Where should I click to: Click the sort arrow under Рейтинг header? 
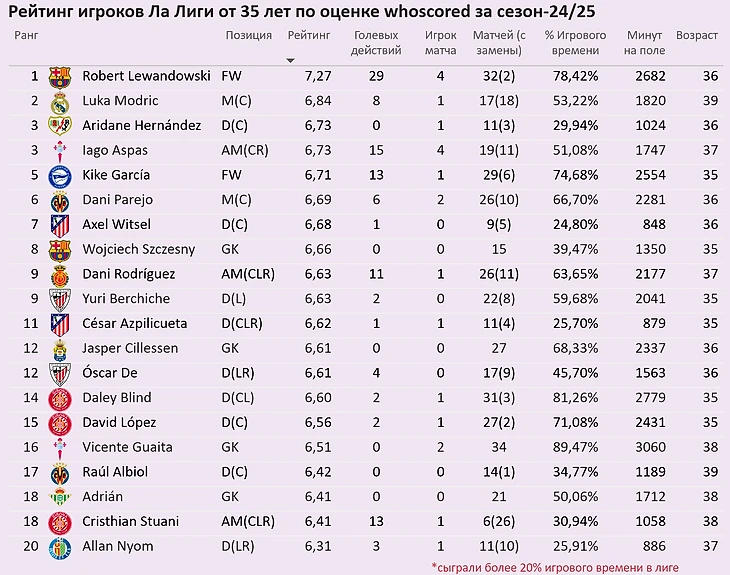291,60
